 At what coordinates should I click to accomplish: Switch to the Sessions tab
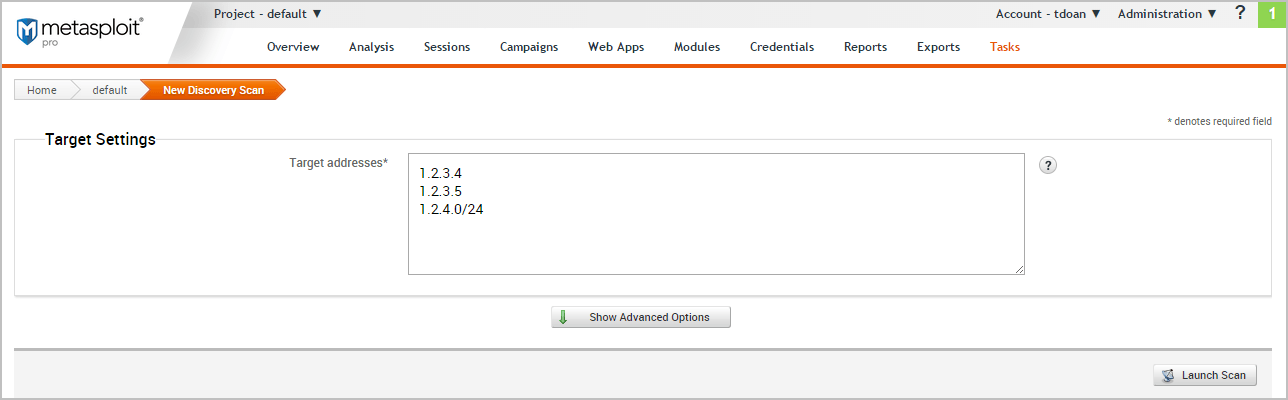pos(446,47)
